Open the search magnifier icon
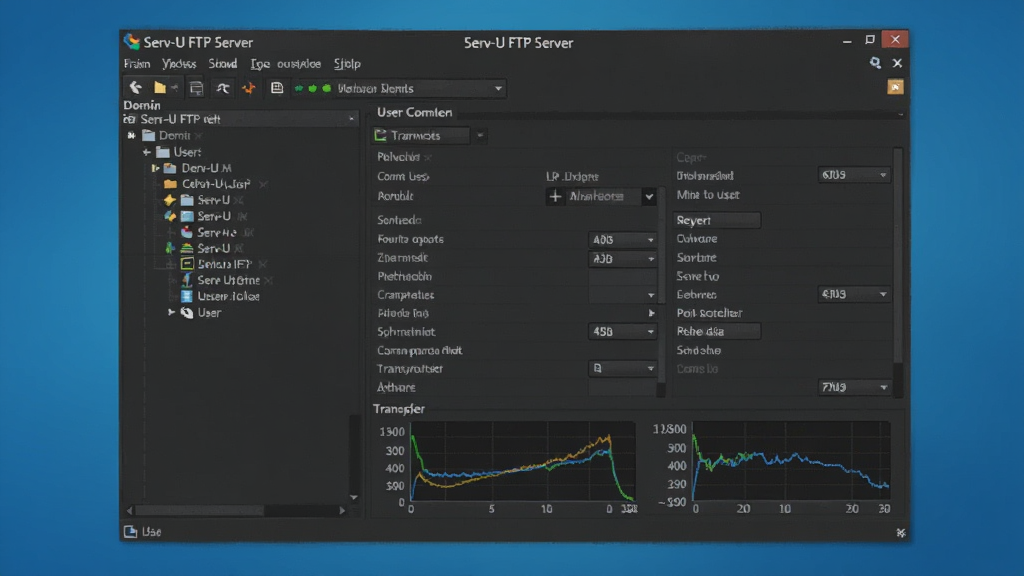 pos(875,63)
